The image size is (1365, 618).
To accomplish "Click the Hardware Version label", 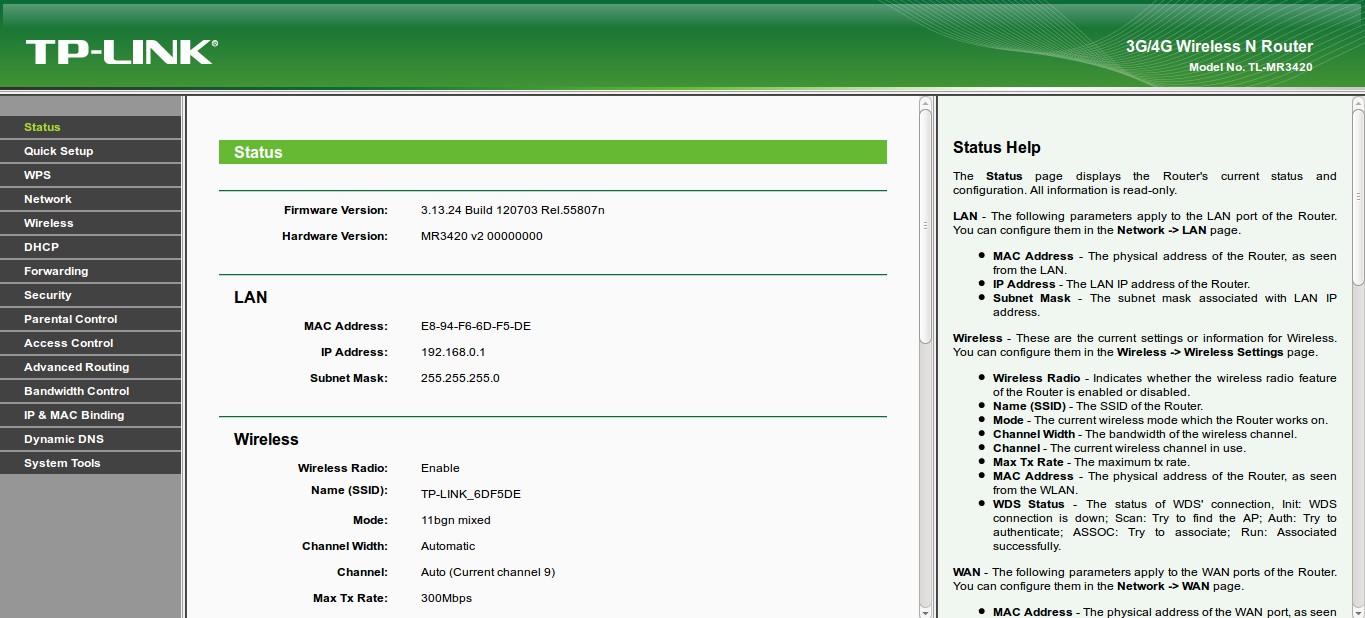I will (x=334, y=236).
